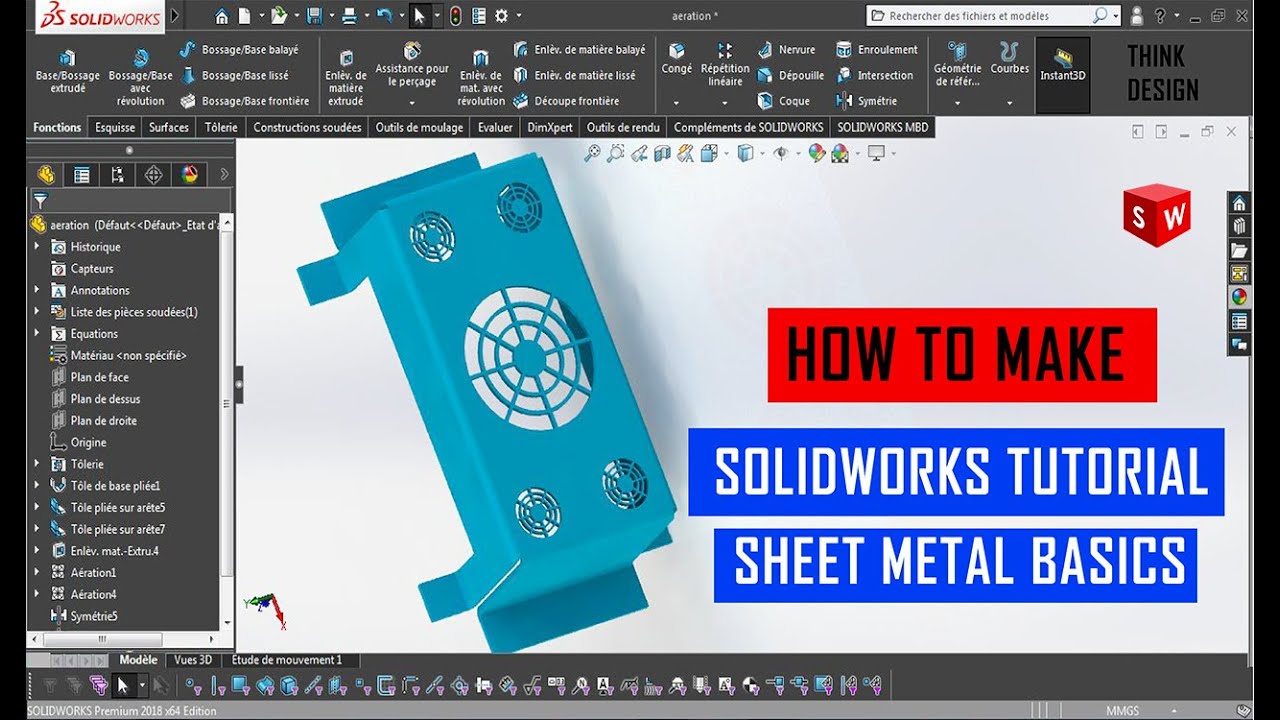
Task: Activate the Intersection tool
Action: 874,75
